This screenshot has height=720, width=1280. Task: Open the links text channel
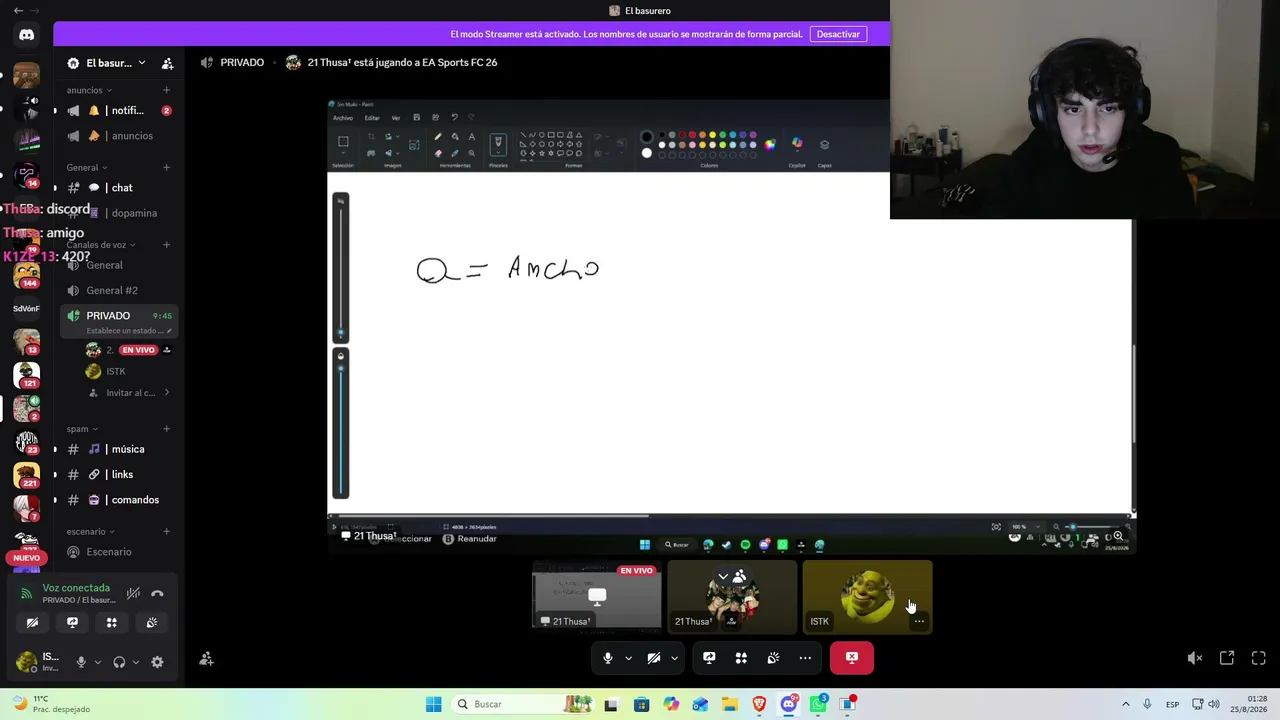coord(119,475)
